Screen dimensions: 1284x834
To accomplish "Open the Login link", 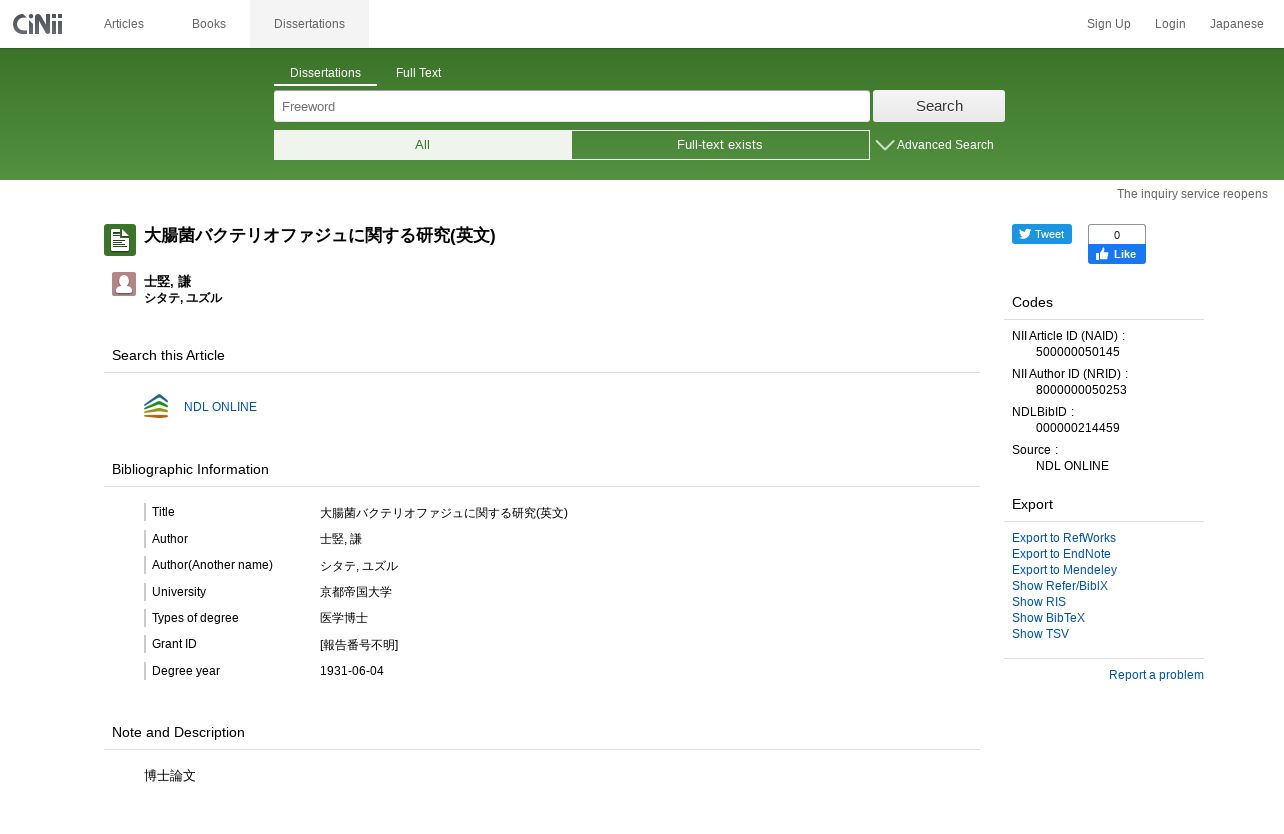I will (1170, 24).
